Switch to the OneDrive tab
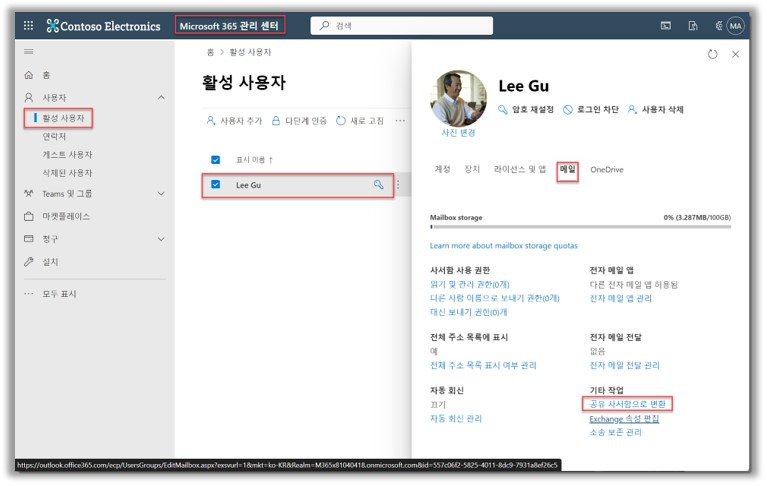767x486 pixels. coord(607,170)
